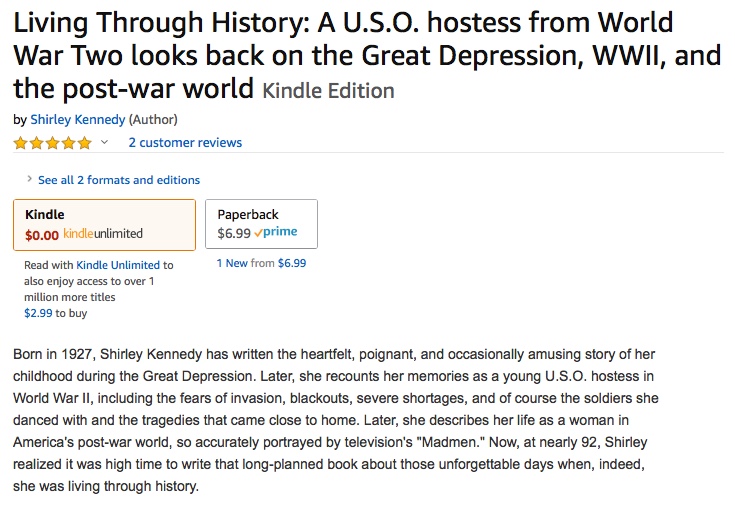Click the $0.00 Kindle price

pos(42,234)
